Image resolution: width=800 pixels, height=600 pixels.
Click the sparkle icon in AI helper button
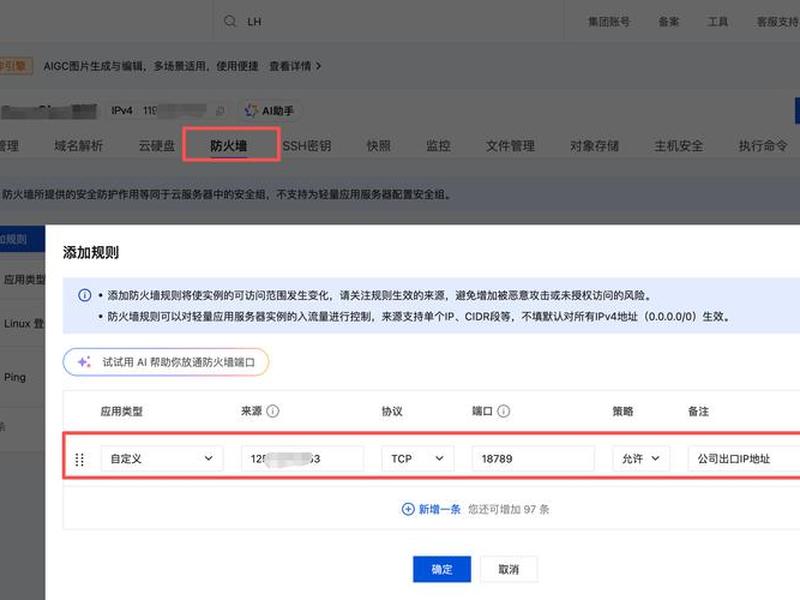pos(84,362)
